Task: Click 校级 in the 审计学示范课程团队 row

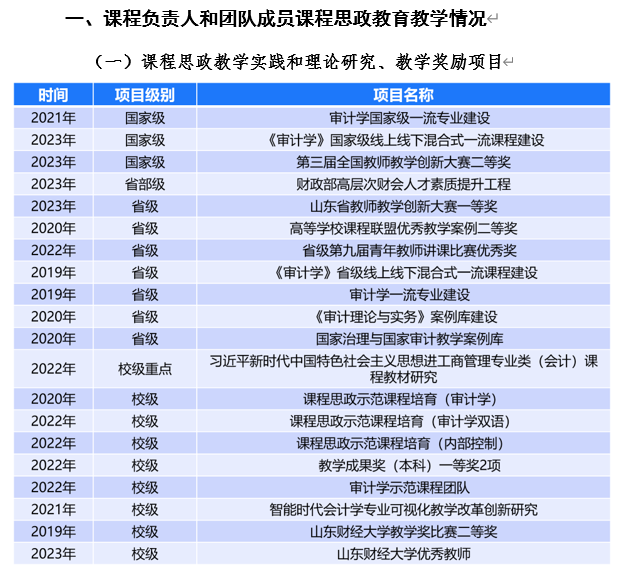Action: [144, 487]
